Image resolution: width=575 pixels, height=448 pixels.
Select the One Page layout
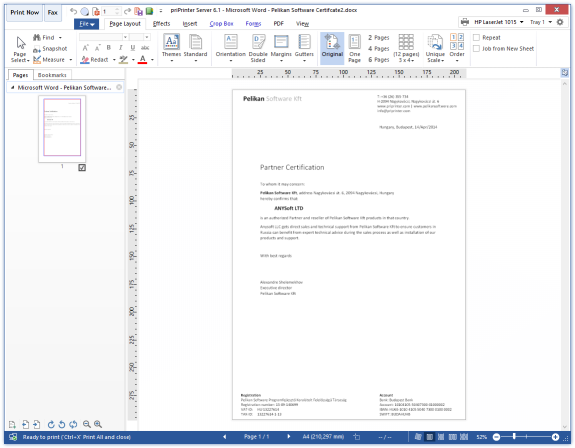[x=355, y=48]
